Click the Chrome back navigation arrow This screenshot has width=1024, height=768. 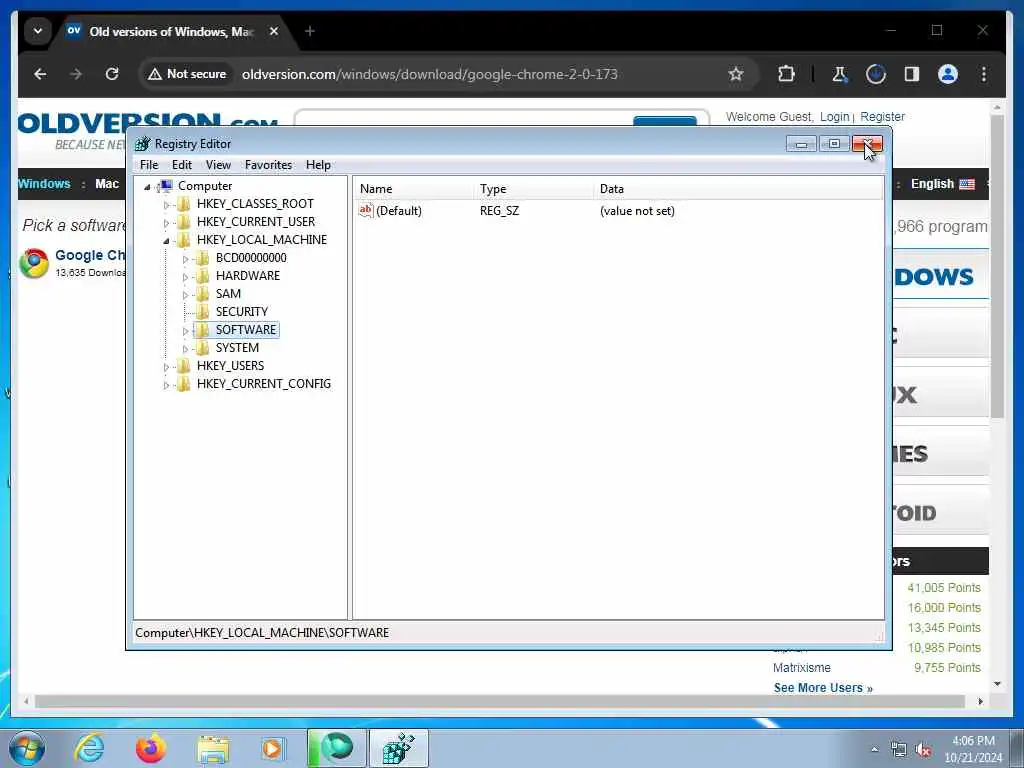click(40, 74)
